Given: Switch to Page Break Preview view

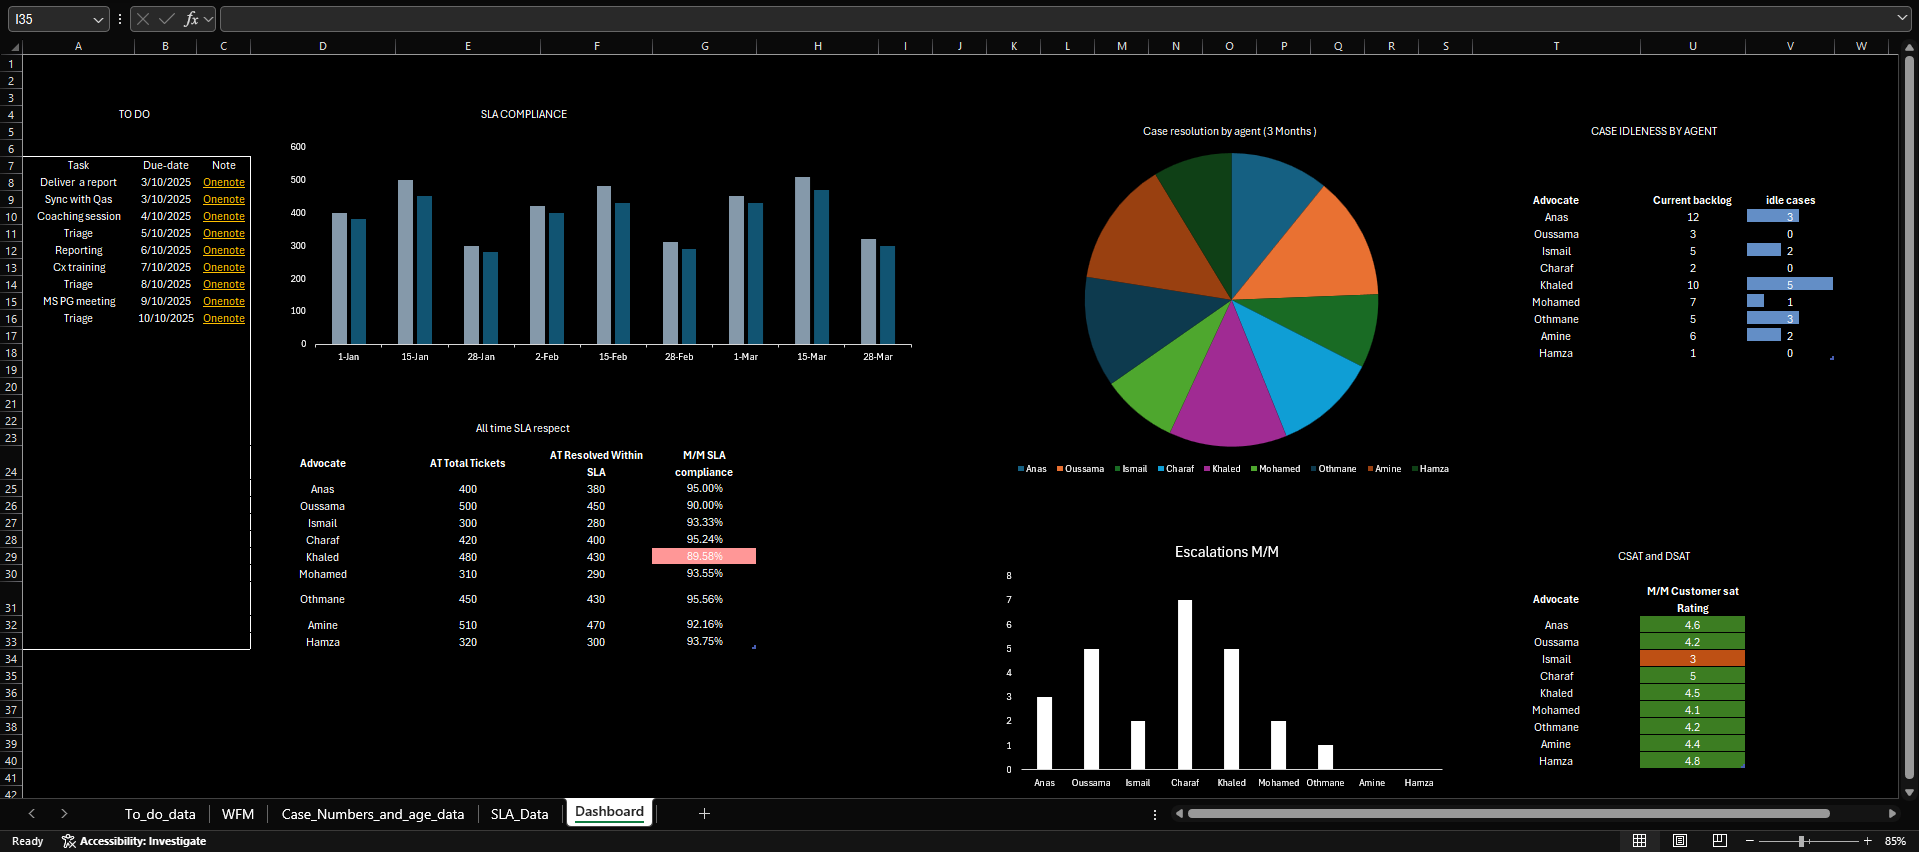Looking at the screenshot, I should click(x=1720, y=841).
